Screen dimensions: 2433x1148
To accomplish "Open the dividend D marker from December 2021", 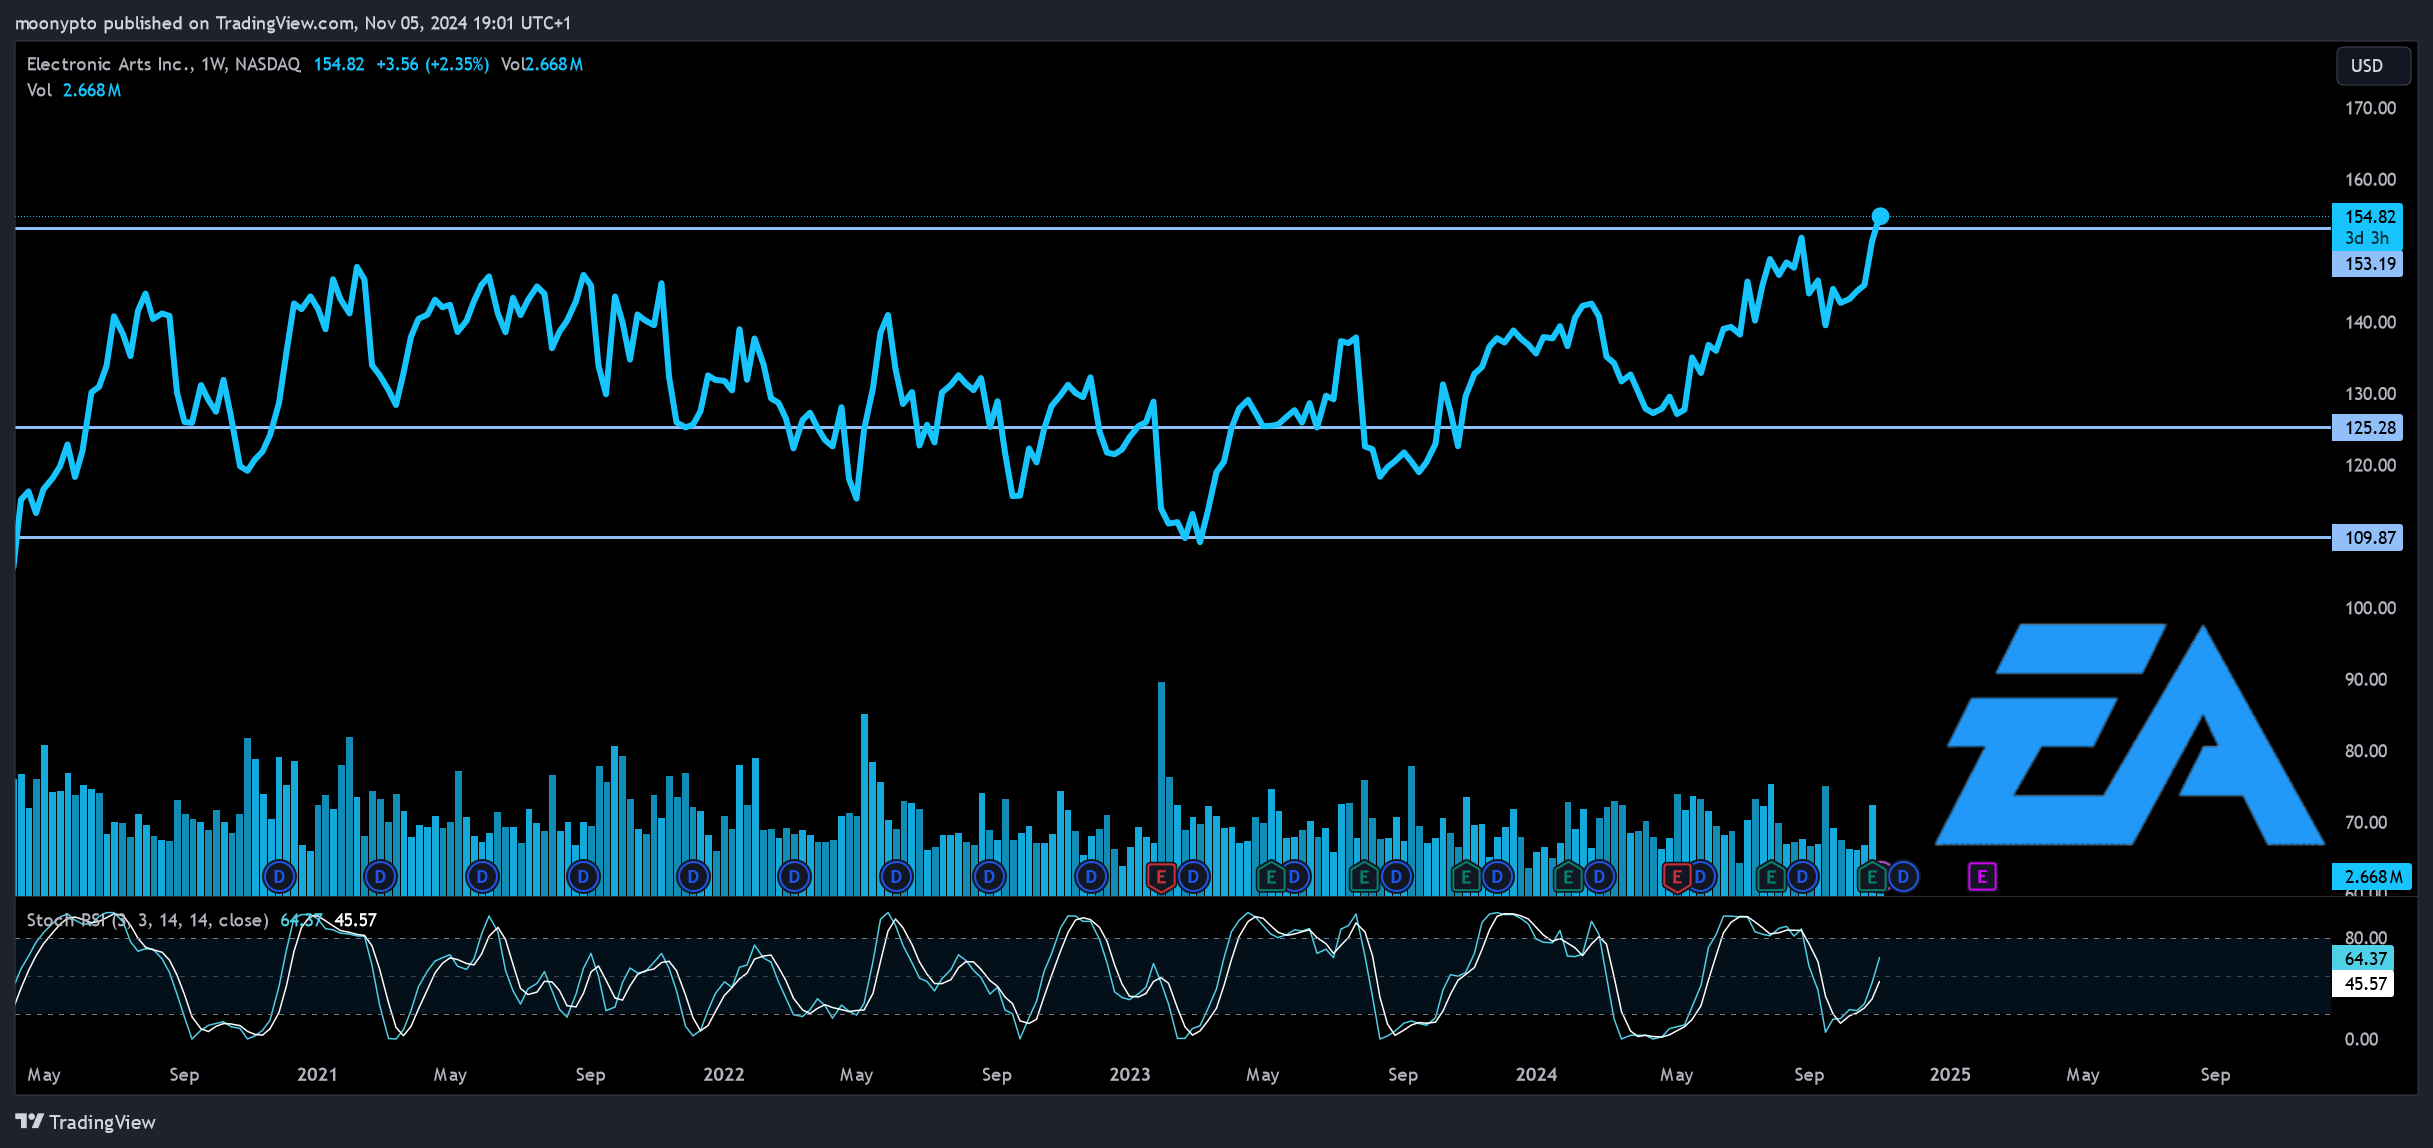I will 693,877.
